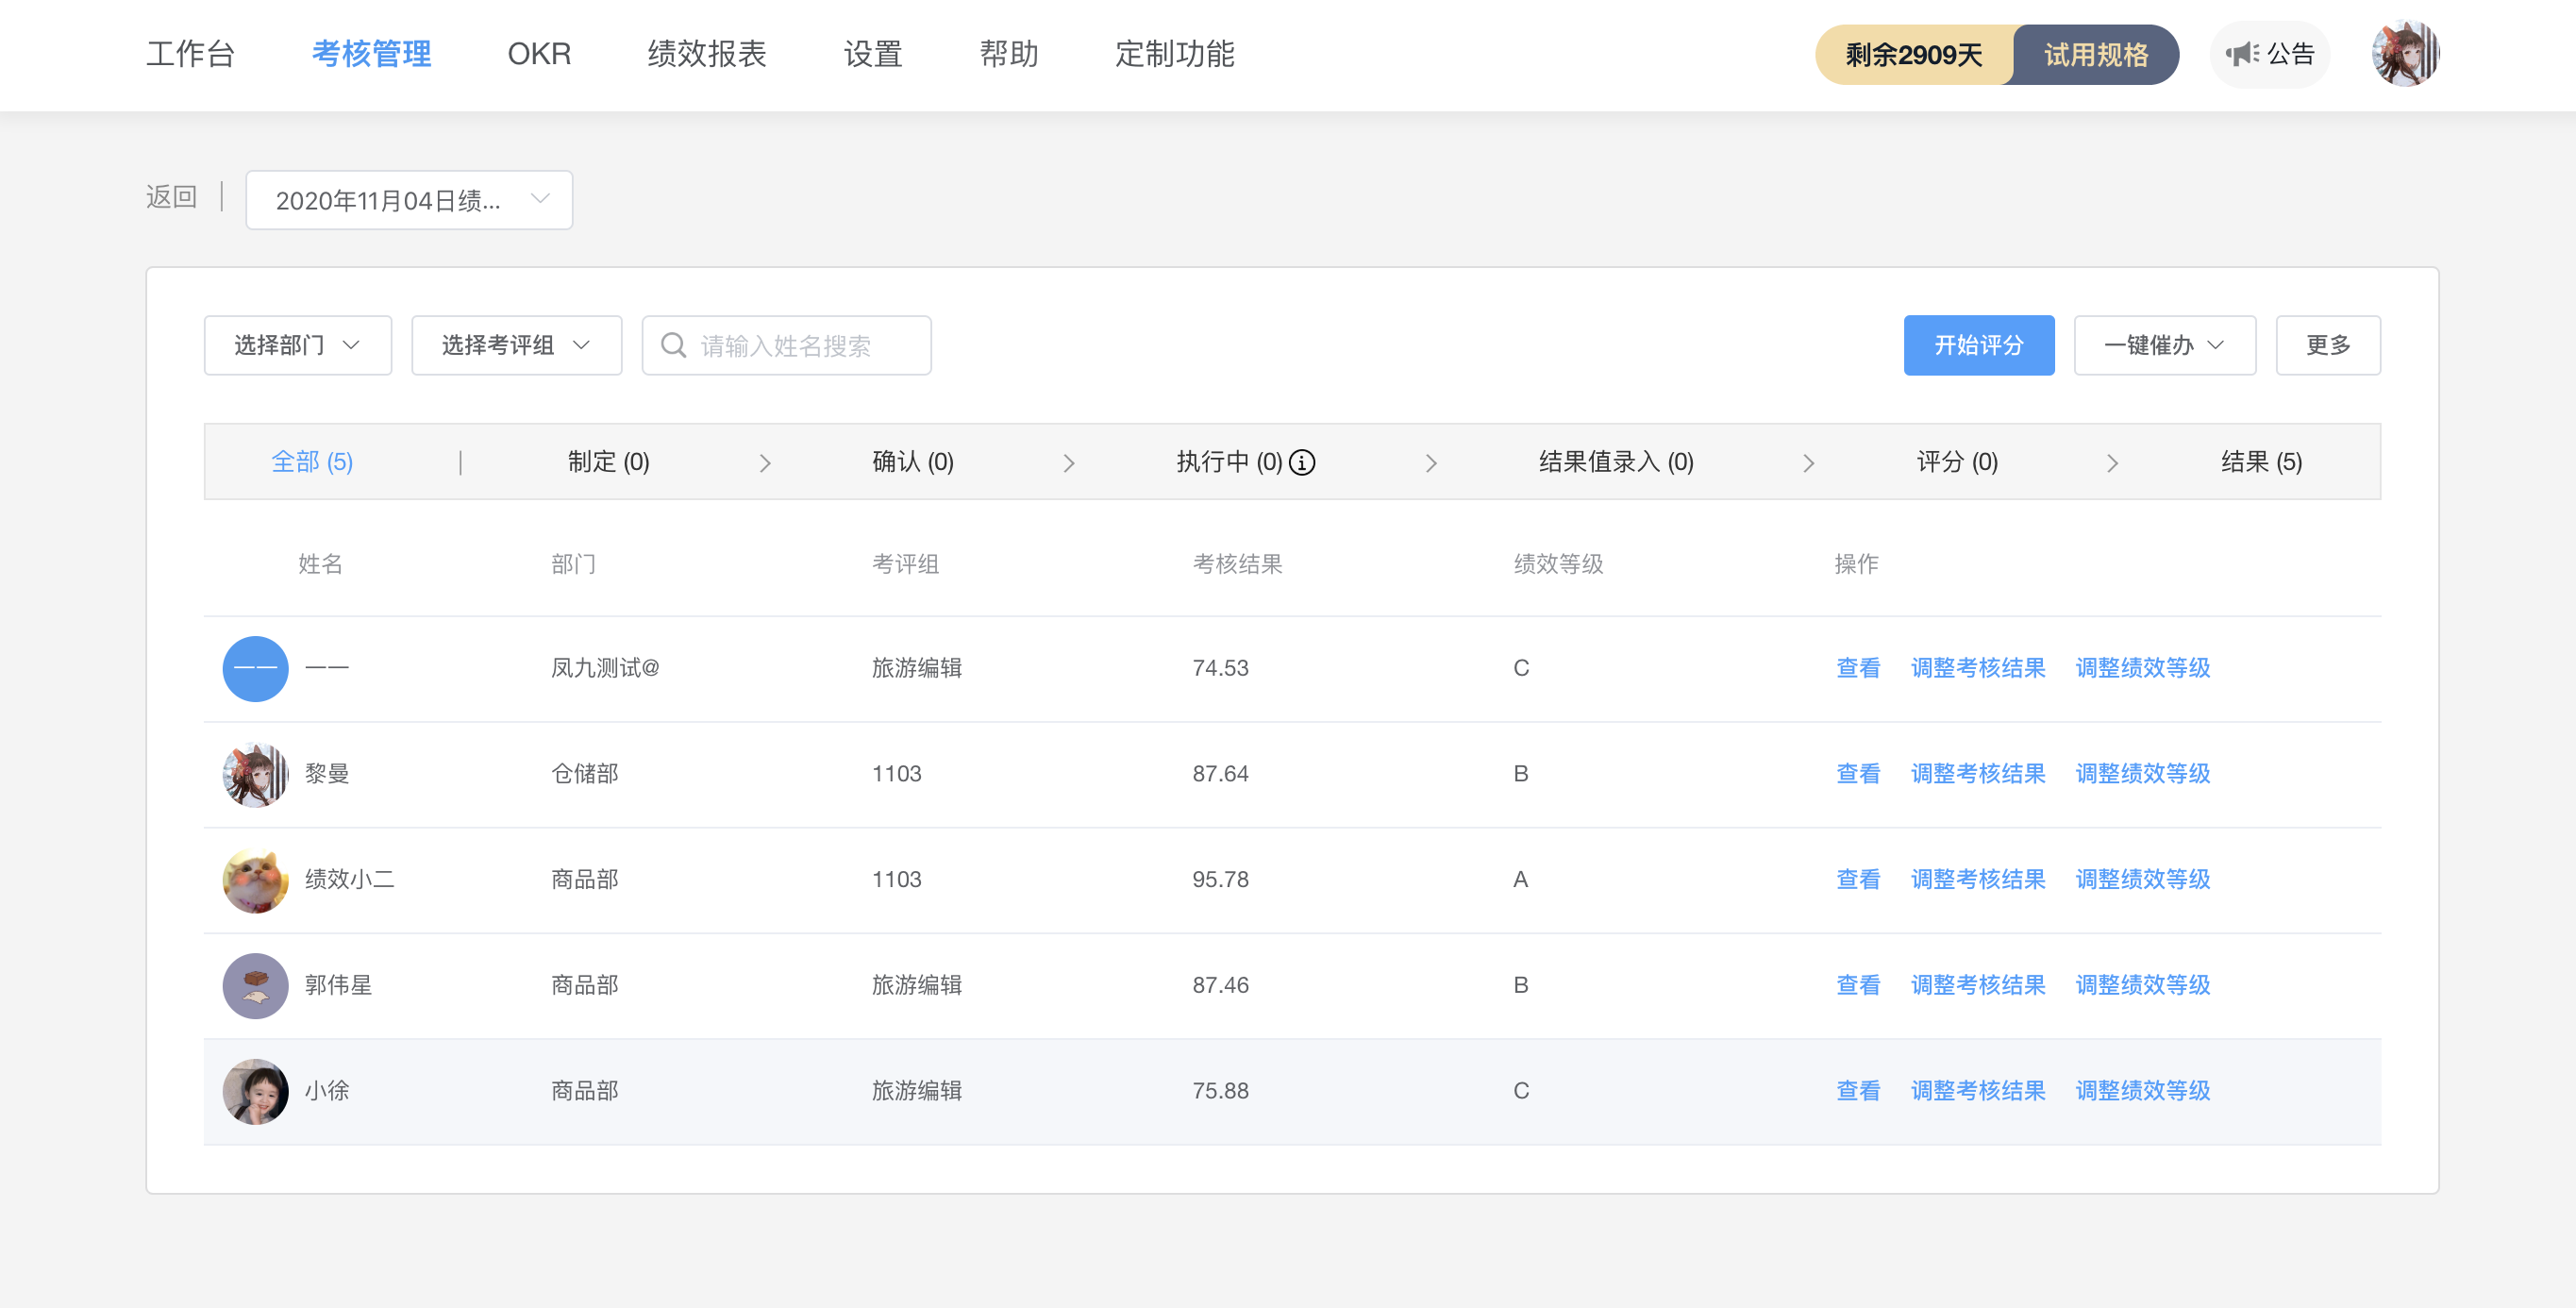Click 调整绩效等级 for user 一一
Viewport: 2576px width, 1308px height.
(2143, 668)
